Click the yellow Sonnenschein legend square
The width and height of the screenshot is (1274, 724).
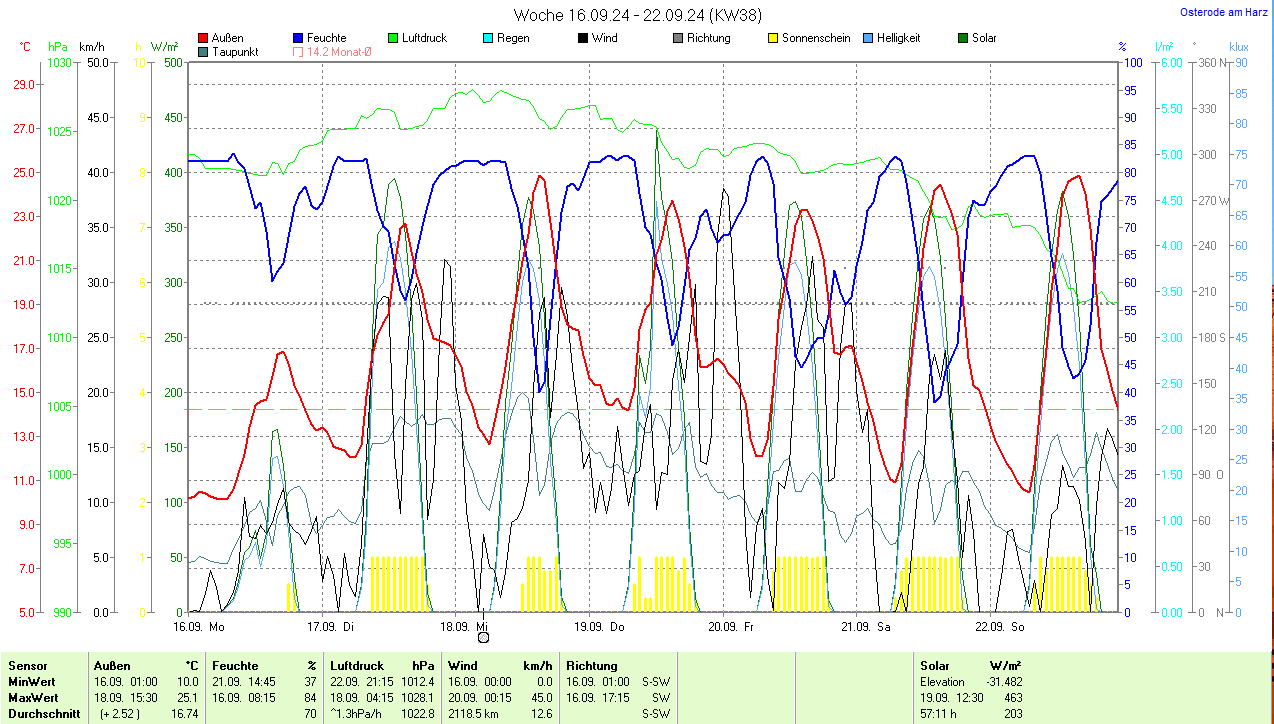pyautogui.click(x=773, y=38)
